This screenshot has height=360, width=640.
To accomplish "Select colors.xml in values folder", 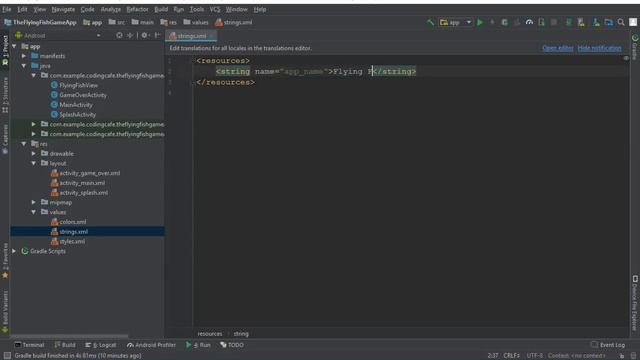I will click(73, 222).
